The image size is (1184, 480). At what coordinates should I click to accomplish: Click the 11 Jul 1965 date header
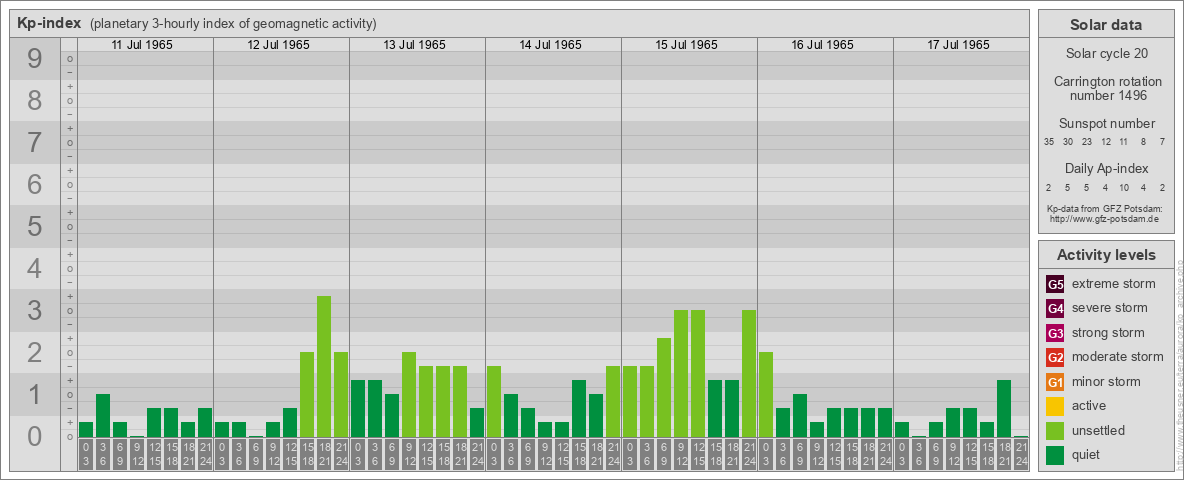pos(144,45)
